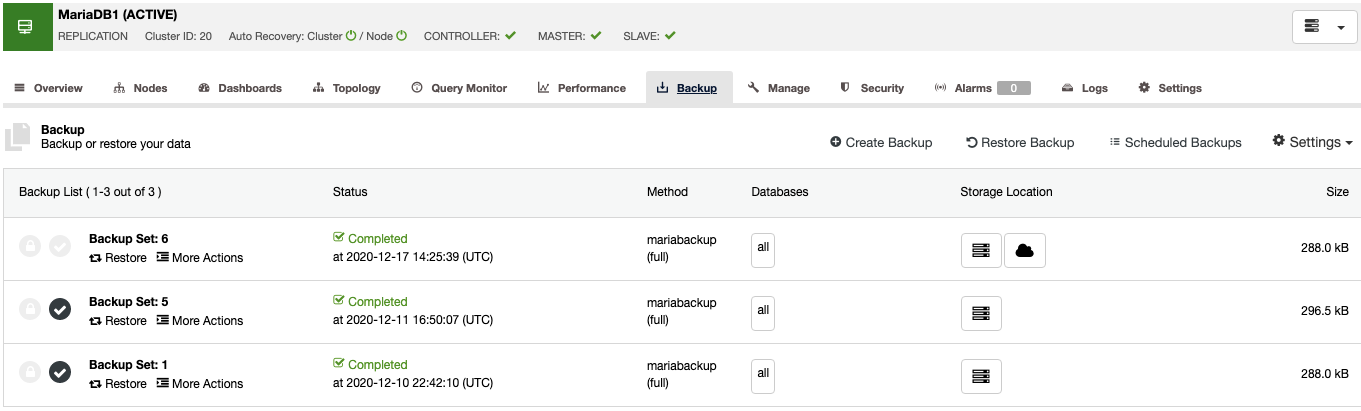Open the Settings dropdown in Backup toolbar
1361x411 pixels.
[x=1312, y=142]
